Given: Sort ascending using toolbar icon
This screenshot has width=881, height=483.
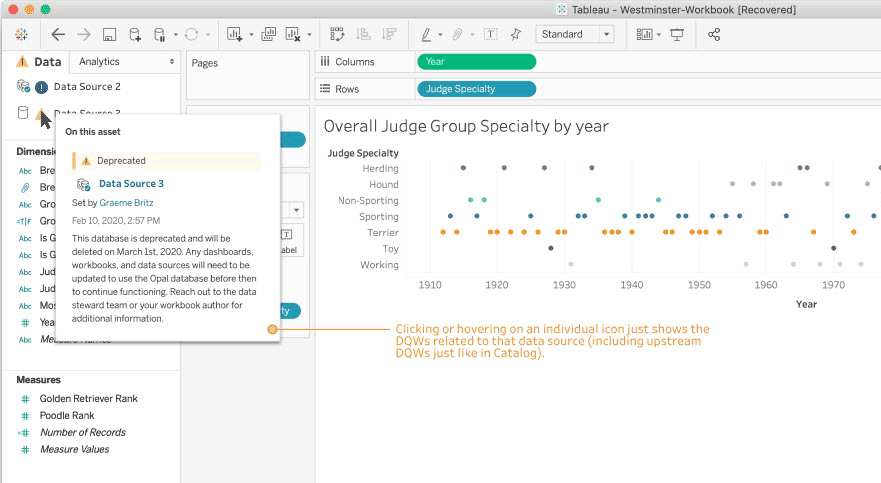Looking at the screenshot, I should pos(364,35).
